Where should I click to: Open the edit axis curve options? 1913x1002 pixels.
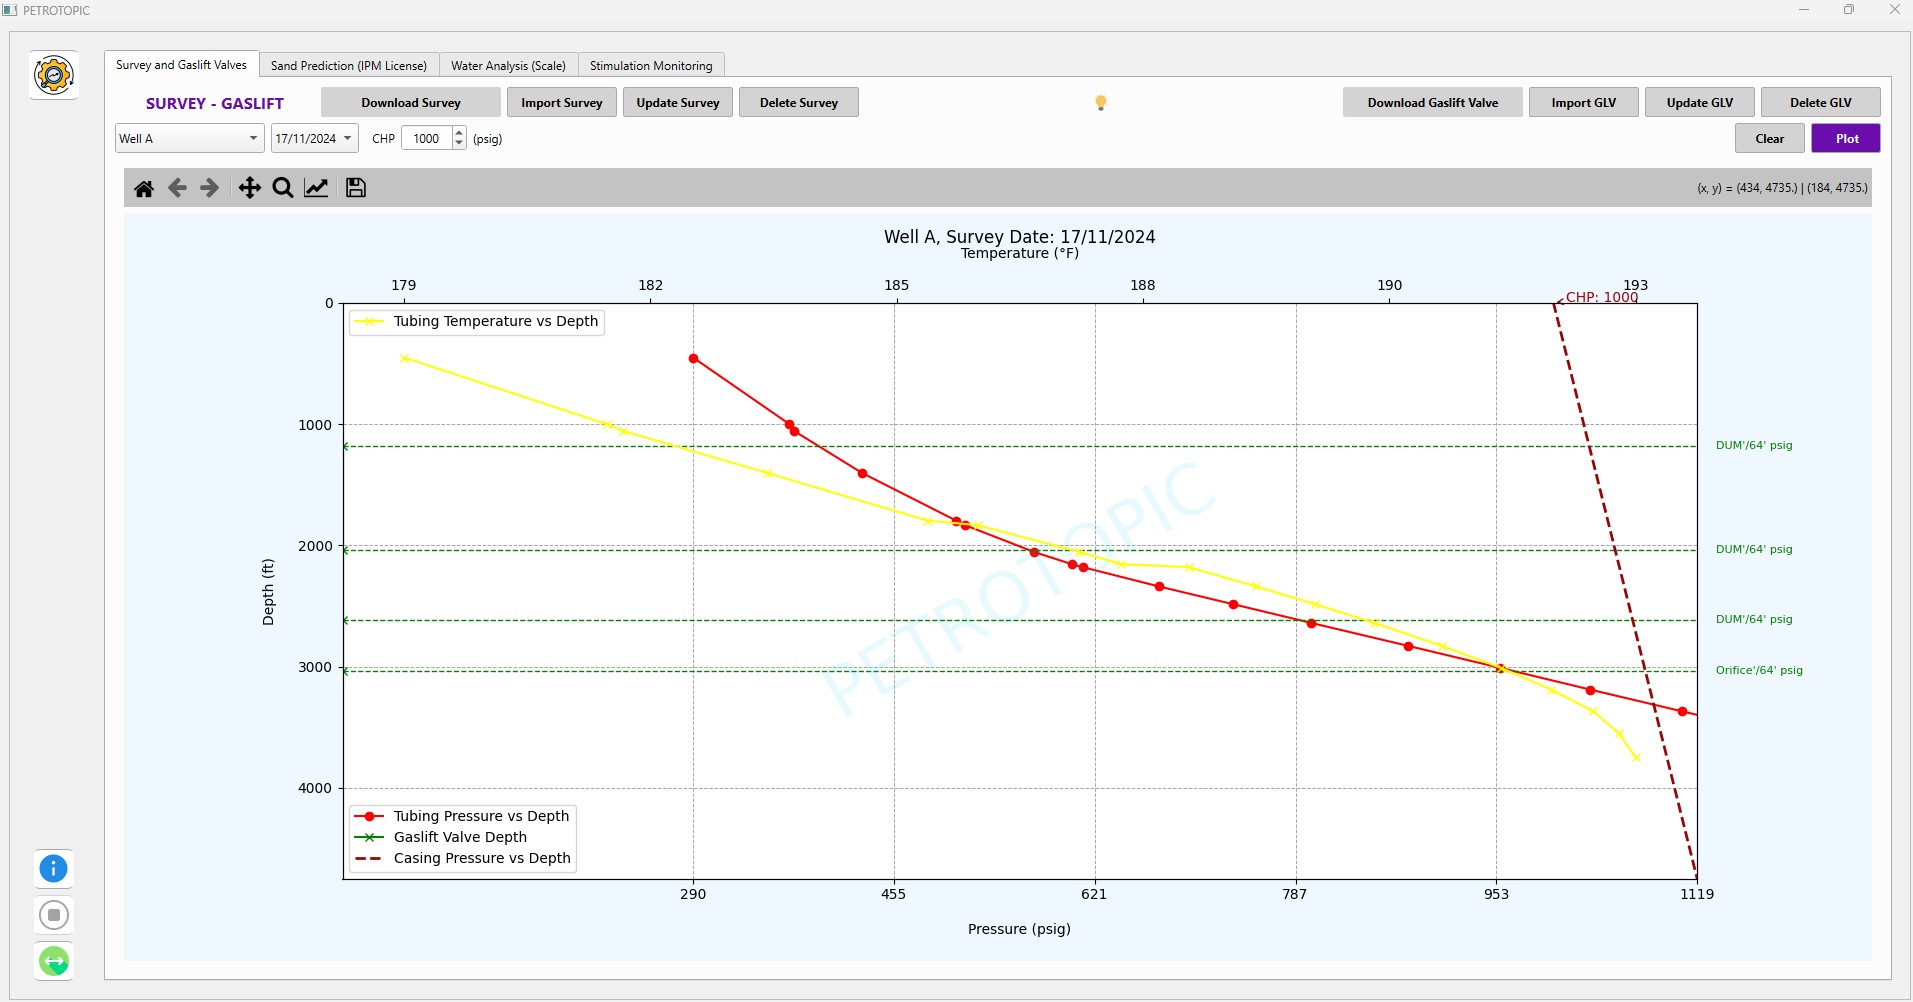(316, 188)
